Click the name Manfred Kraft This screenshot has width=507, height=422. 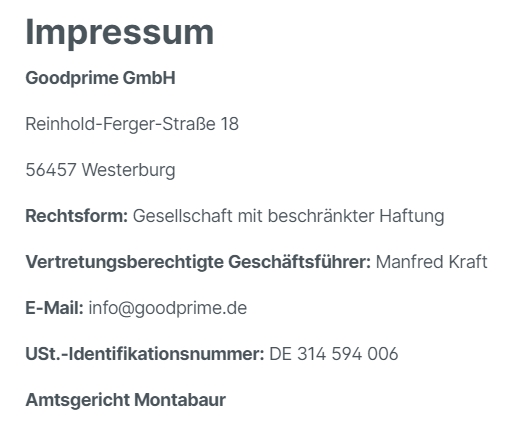(432, 262)
